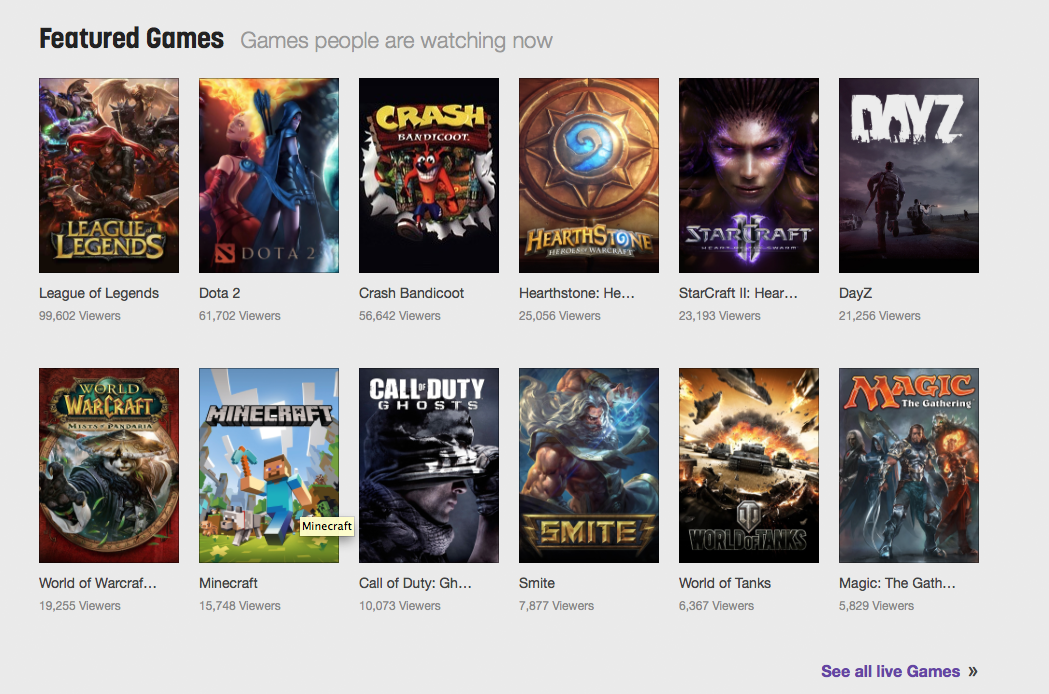Open the Hearthstone cover thumbnail
The image size is (1049, 694).
coord(589,175)
